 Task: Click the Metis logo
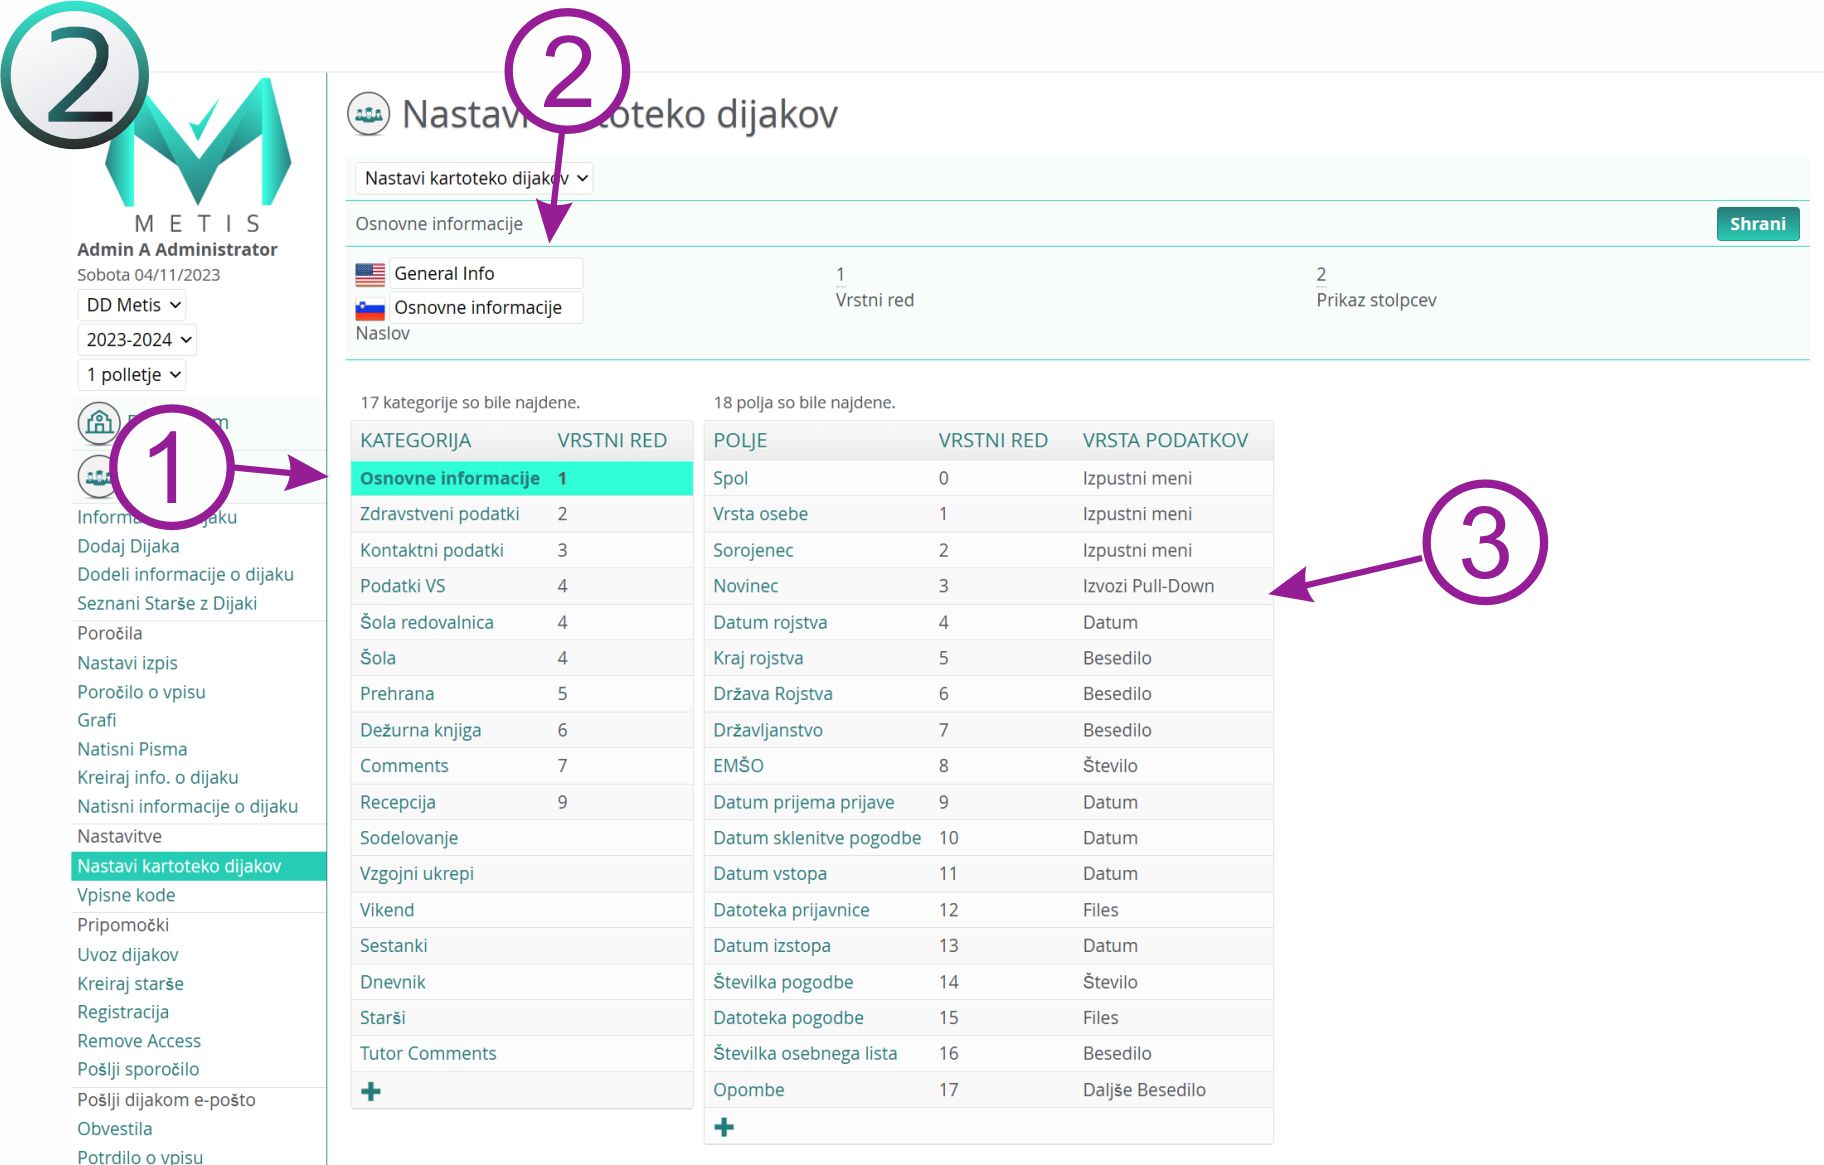(200, 150)
